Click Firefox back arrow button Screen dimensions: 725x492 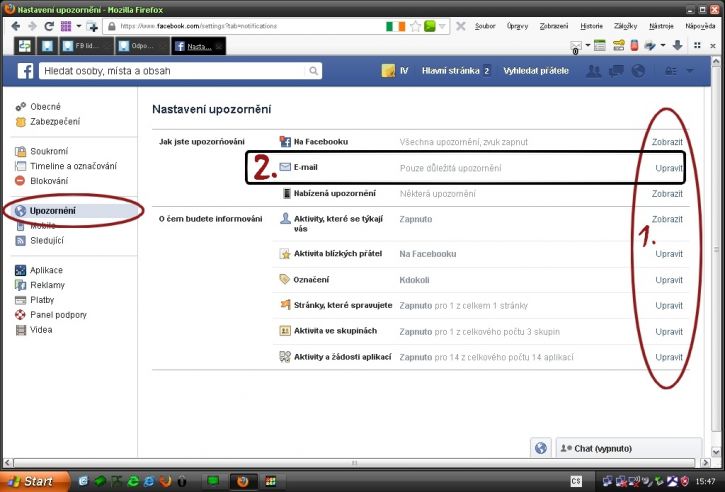coord(15,26)
